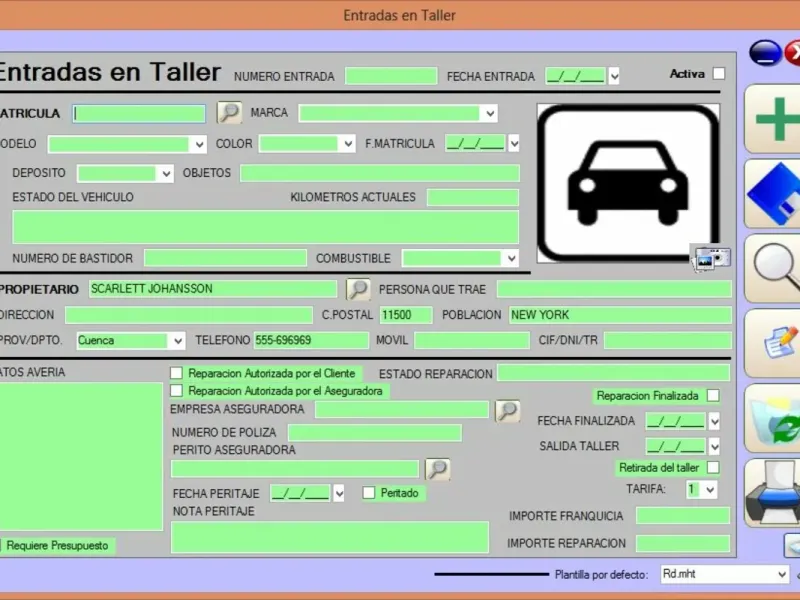Image resolution: width=800 pixels, height=600 pixels.
Task: Click the CIF/DNI/TR input field
Action: click(x=668, y=340)
